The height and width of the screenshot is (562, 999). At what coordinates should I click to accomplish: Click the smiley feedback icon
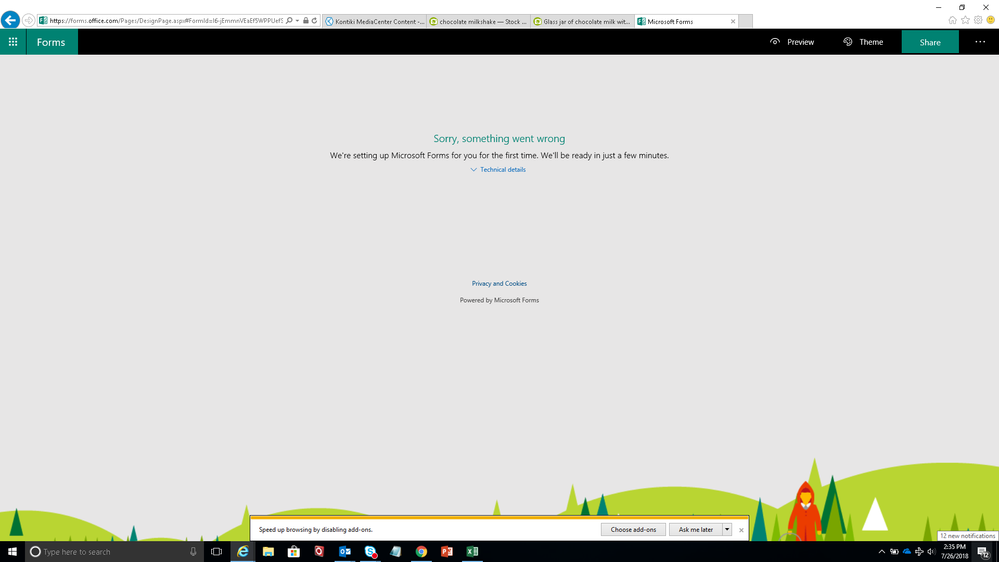click(991, 20)
